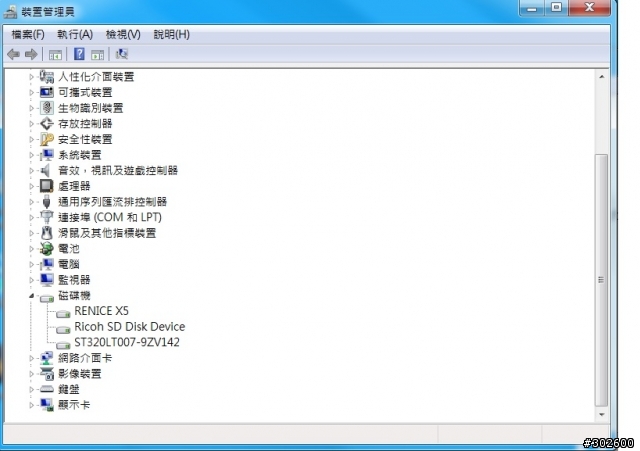Expand the 通用序列匯流排控制器 node
This screenshot has width=640, height=451.
pos(31,202)
